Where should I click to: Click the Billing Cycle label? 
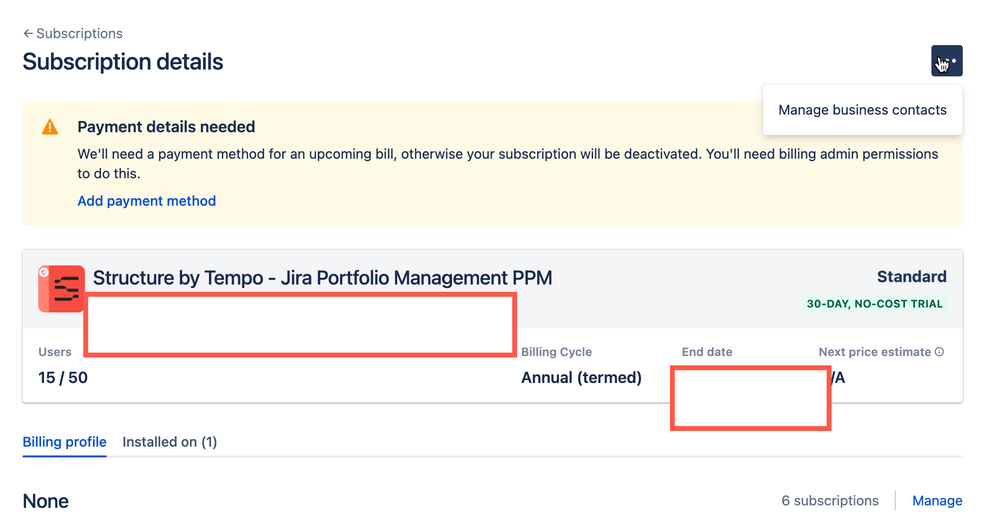[x=556, y=352]
